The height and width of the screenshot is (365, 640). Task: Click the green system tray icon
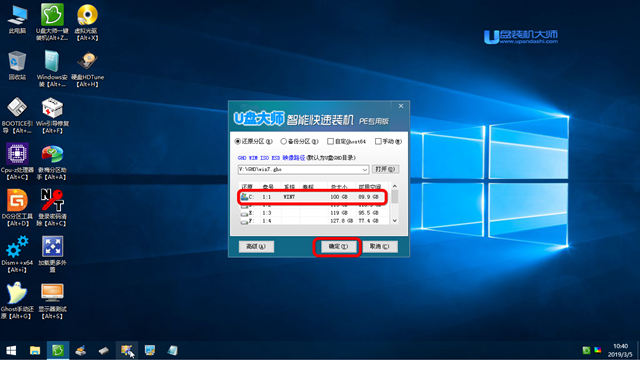(586, 350)
